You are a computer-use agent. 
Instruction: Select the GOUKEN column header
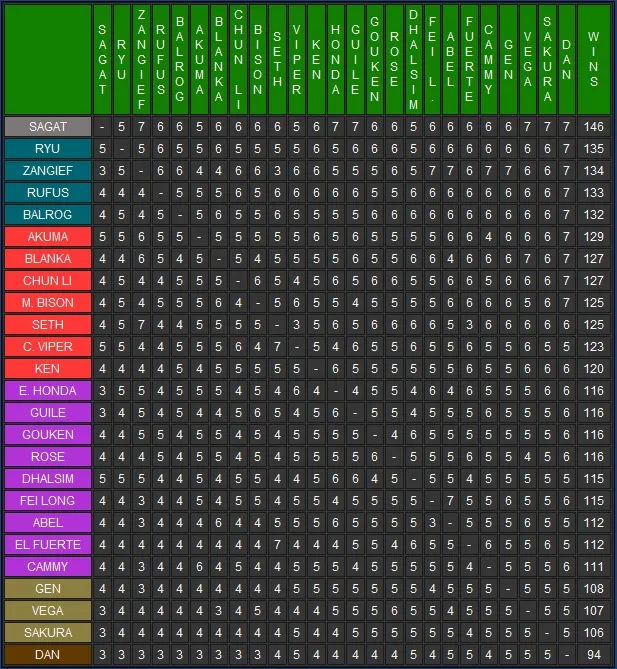(x=374, y=60)
